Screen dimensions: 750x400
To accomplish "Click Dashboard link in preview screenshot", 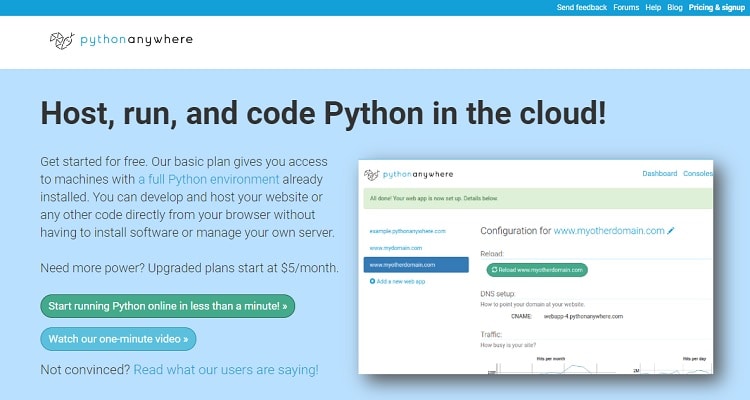I will pos(660,173).
